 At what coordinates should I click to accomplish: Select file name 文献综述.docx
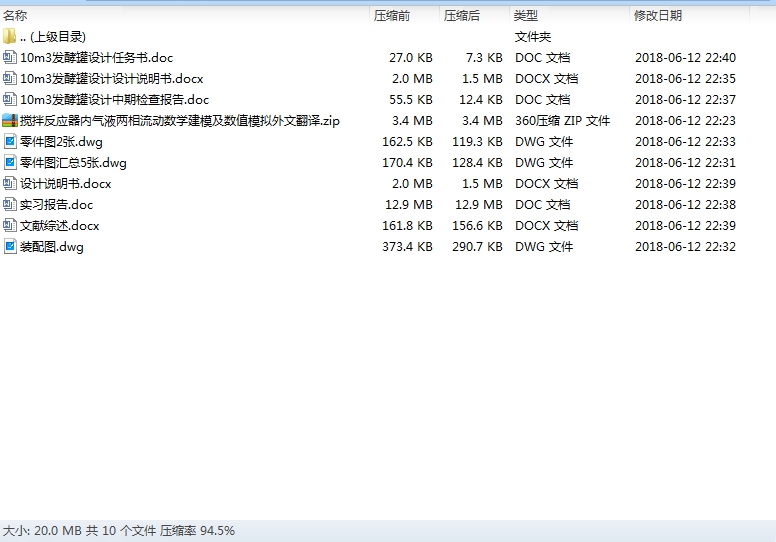59,226
